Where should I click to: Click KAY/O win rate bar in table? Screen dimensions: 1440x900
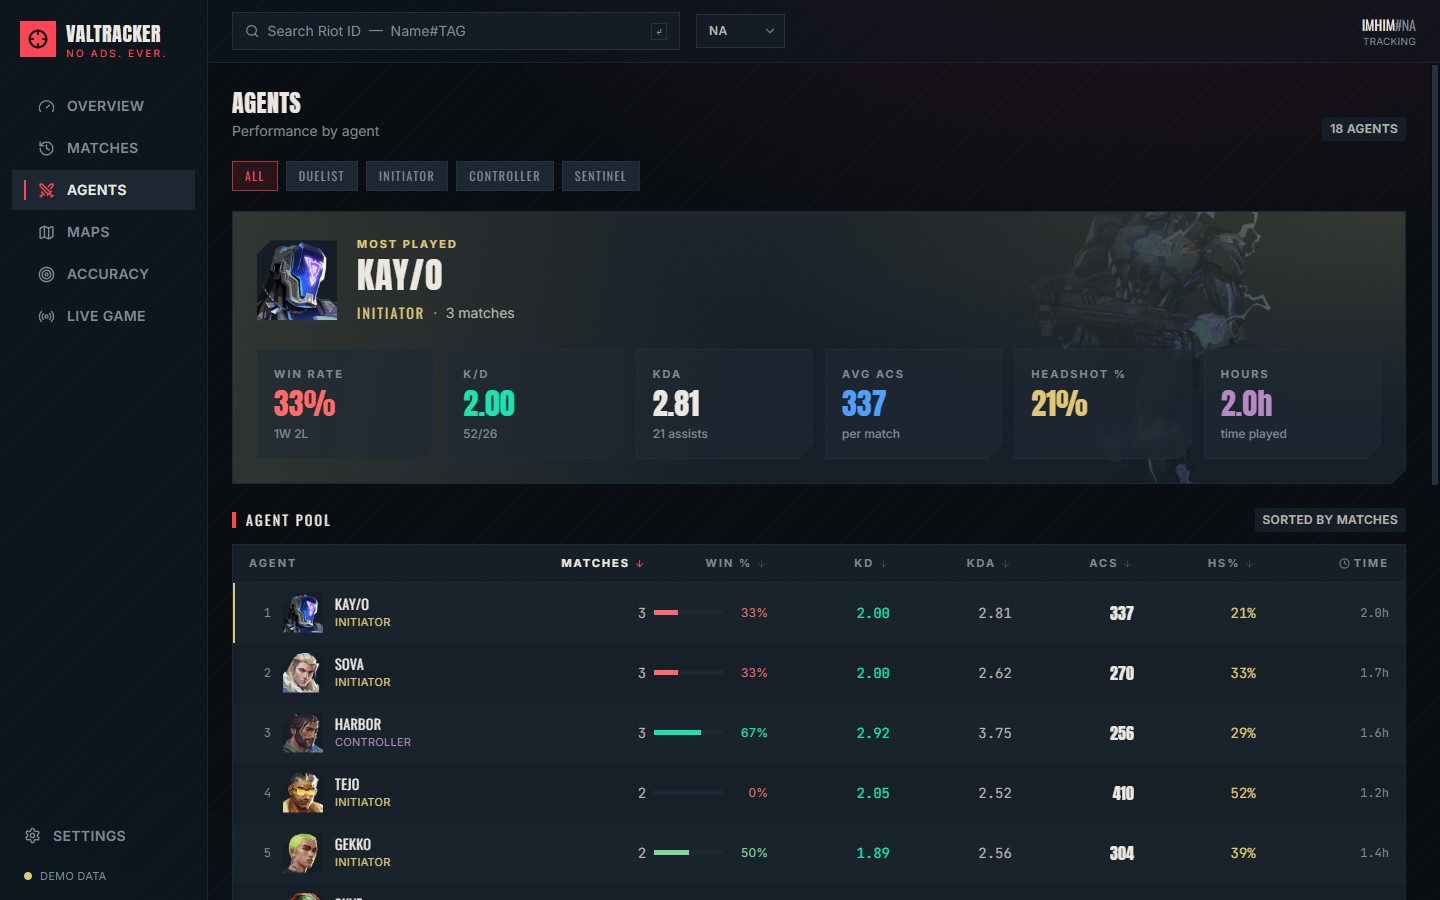point(689,613)
